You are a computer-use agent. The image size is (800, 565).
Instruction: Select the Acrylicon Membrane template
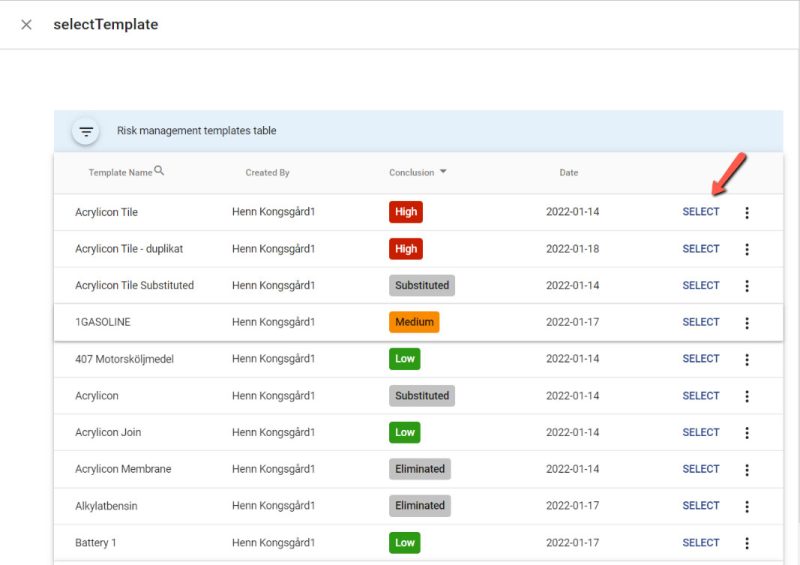tap(701, 469)
